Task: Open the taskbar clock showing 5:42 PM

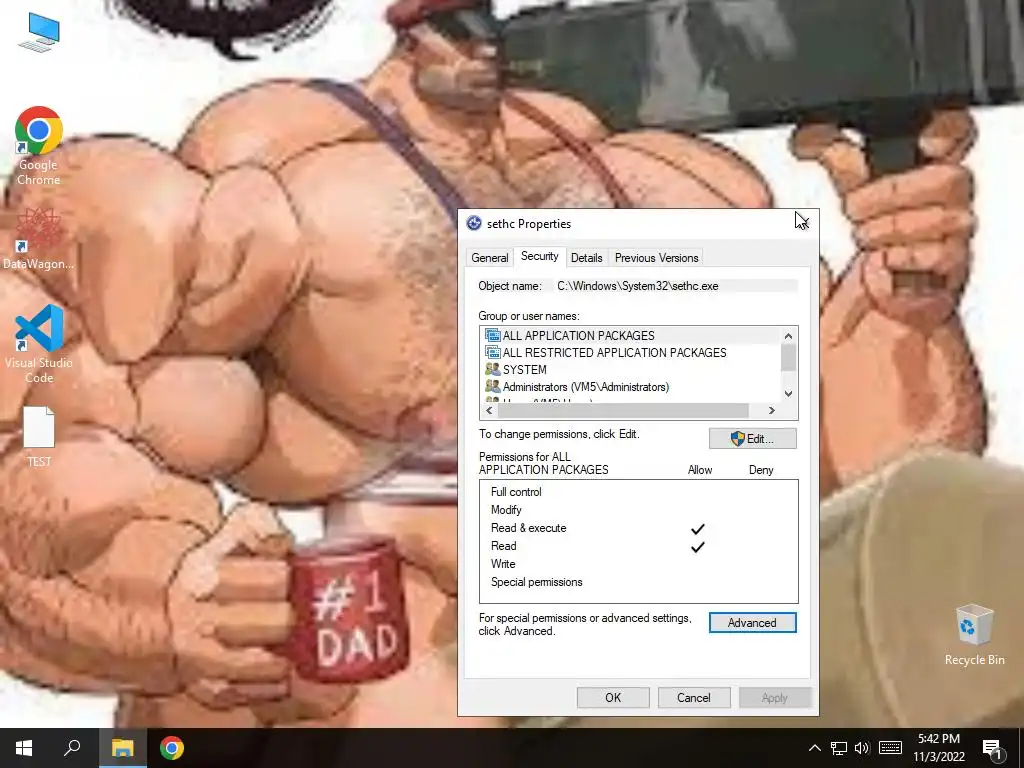Action: pos(938,748)
